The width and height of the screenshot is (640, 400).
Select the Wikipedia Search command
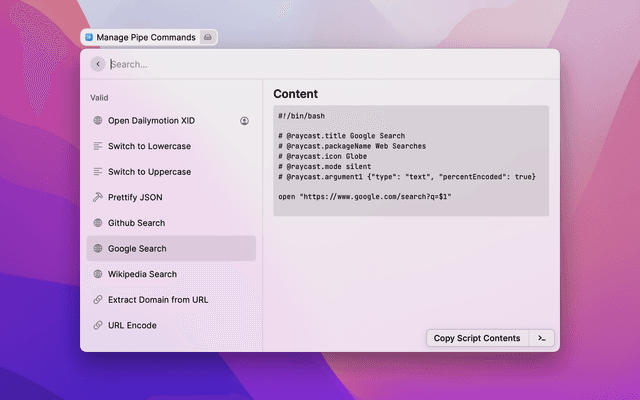pos(142,274)
